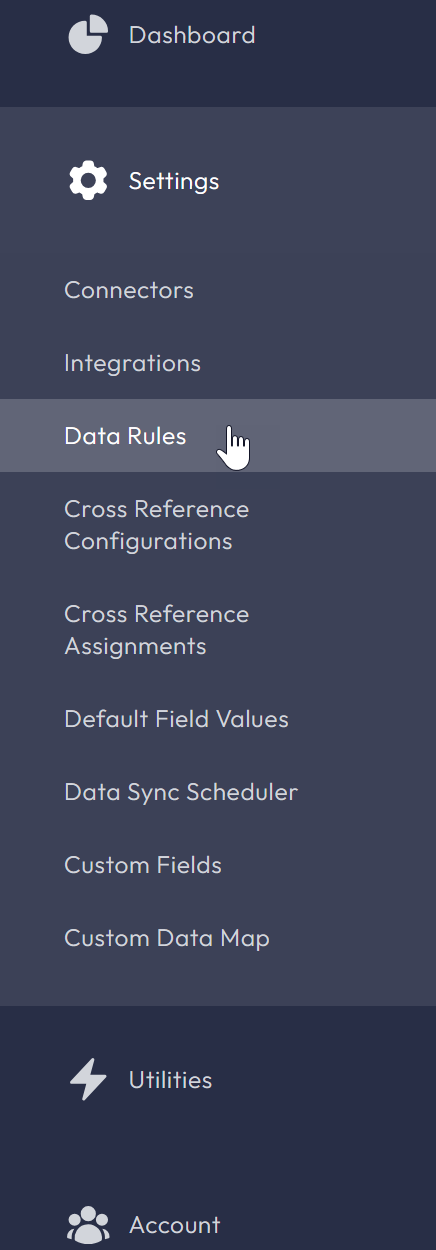The width and height of the screenshot is (436, 1250).
Task: Click the Dashboard pie chart icon
Action: coord(88,35)
